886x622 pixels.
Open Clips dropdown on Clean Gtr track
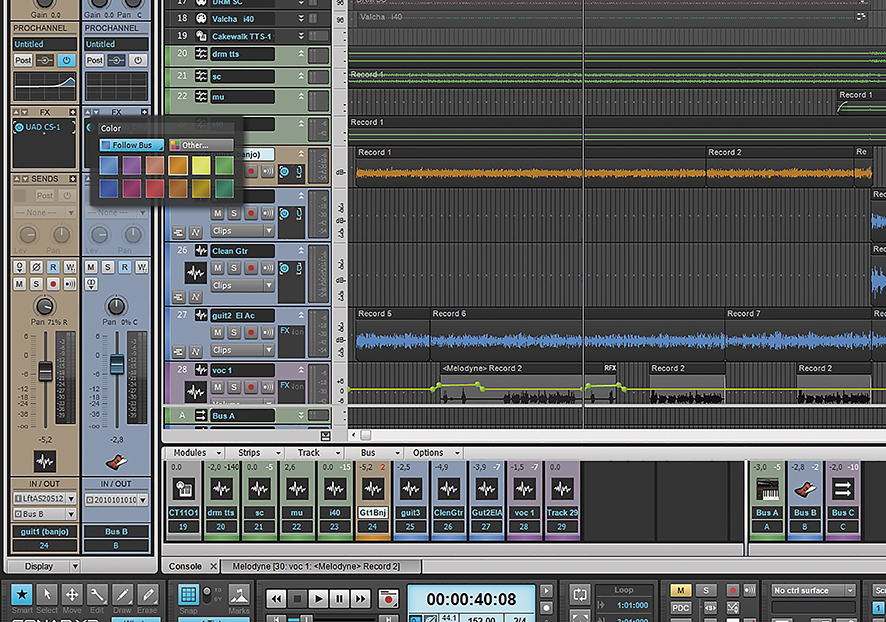tap(243, 285)
